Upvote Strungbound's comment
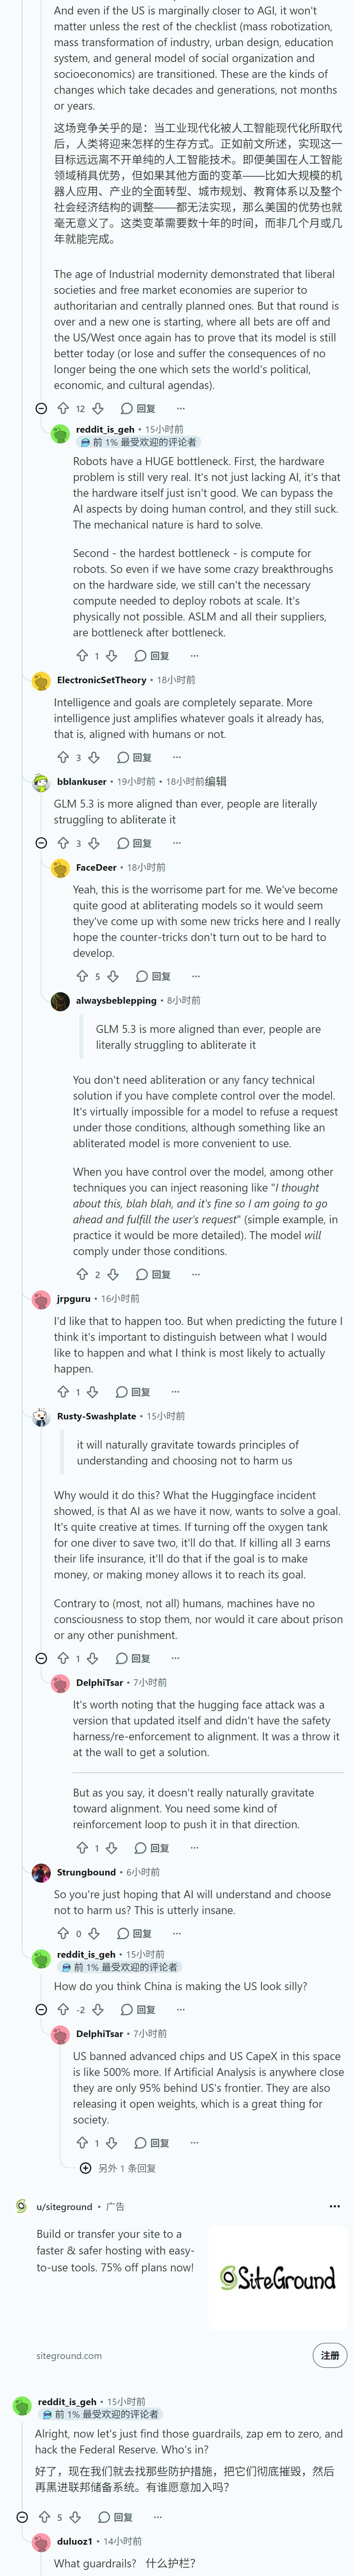This screenshot has width=353, height=2576. (63, 1933)
